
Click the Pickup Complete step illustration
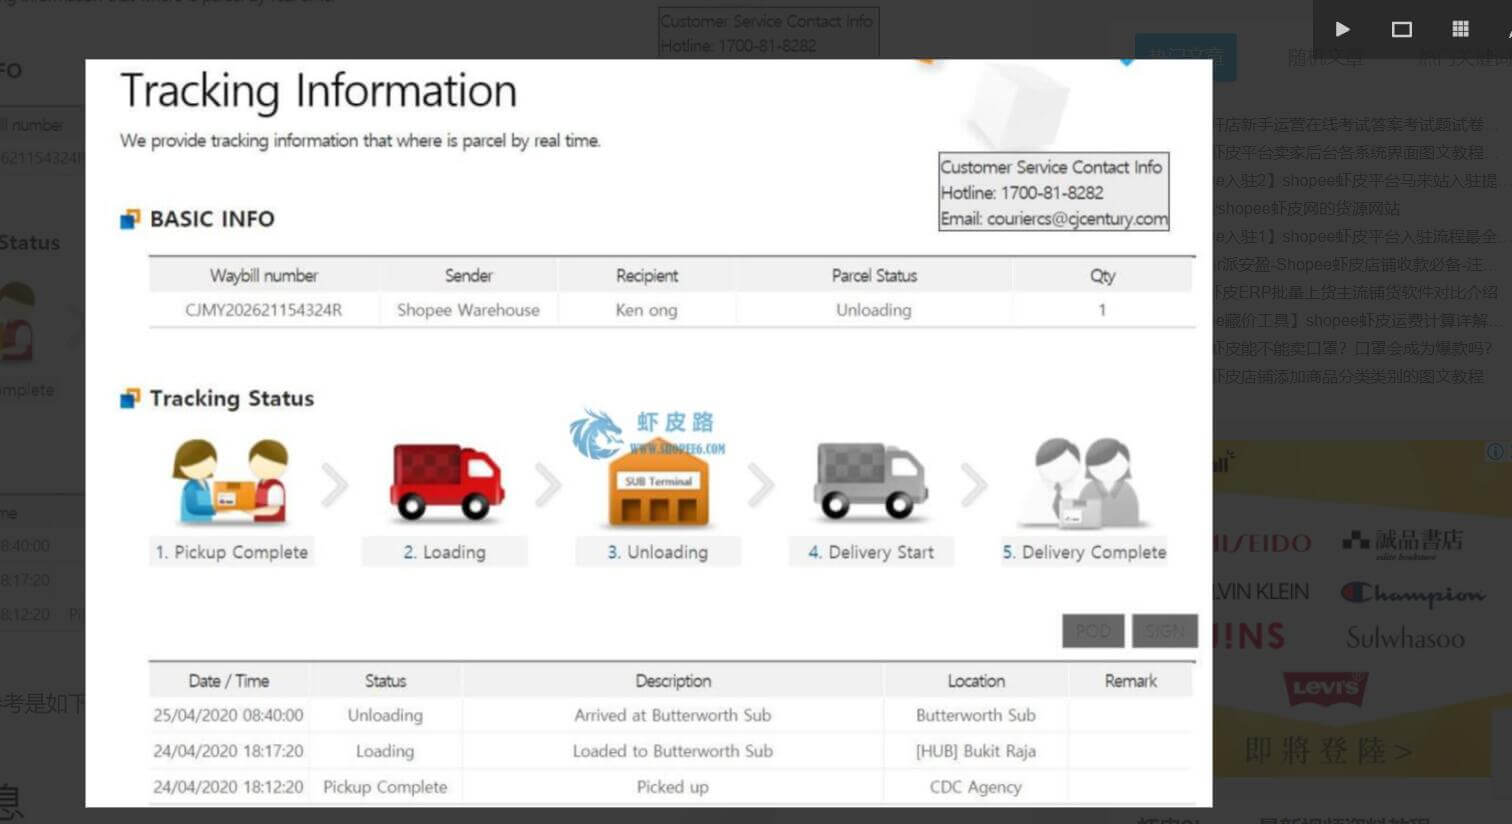(231, 483)
